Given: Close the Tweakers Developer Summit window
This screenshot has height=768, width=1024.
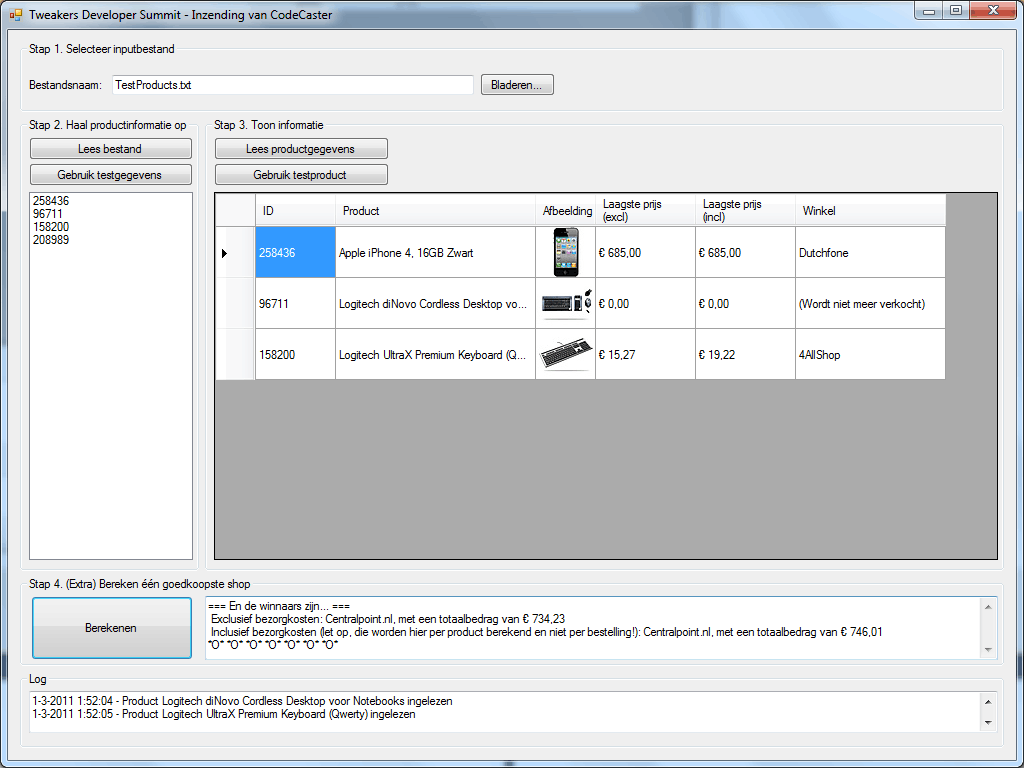Looking at the screenshot, I should coord(993,10).
